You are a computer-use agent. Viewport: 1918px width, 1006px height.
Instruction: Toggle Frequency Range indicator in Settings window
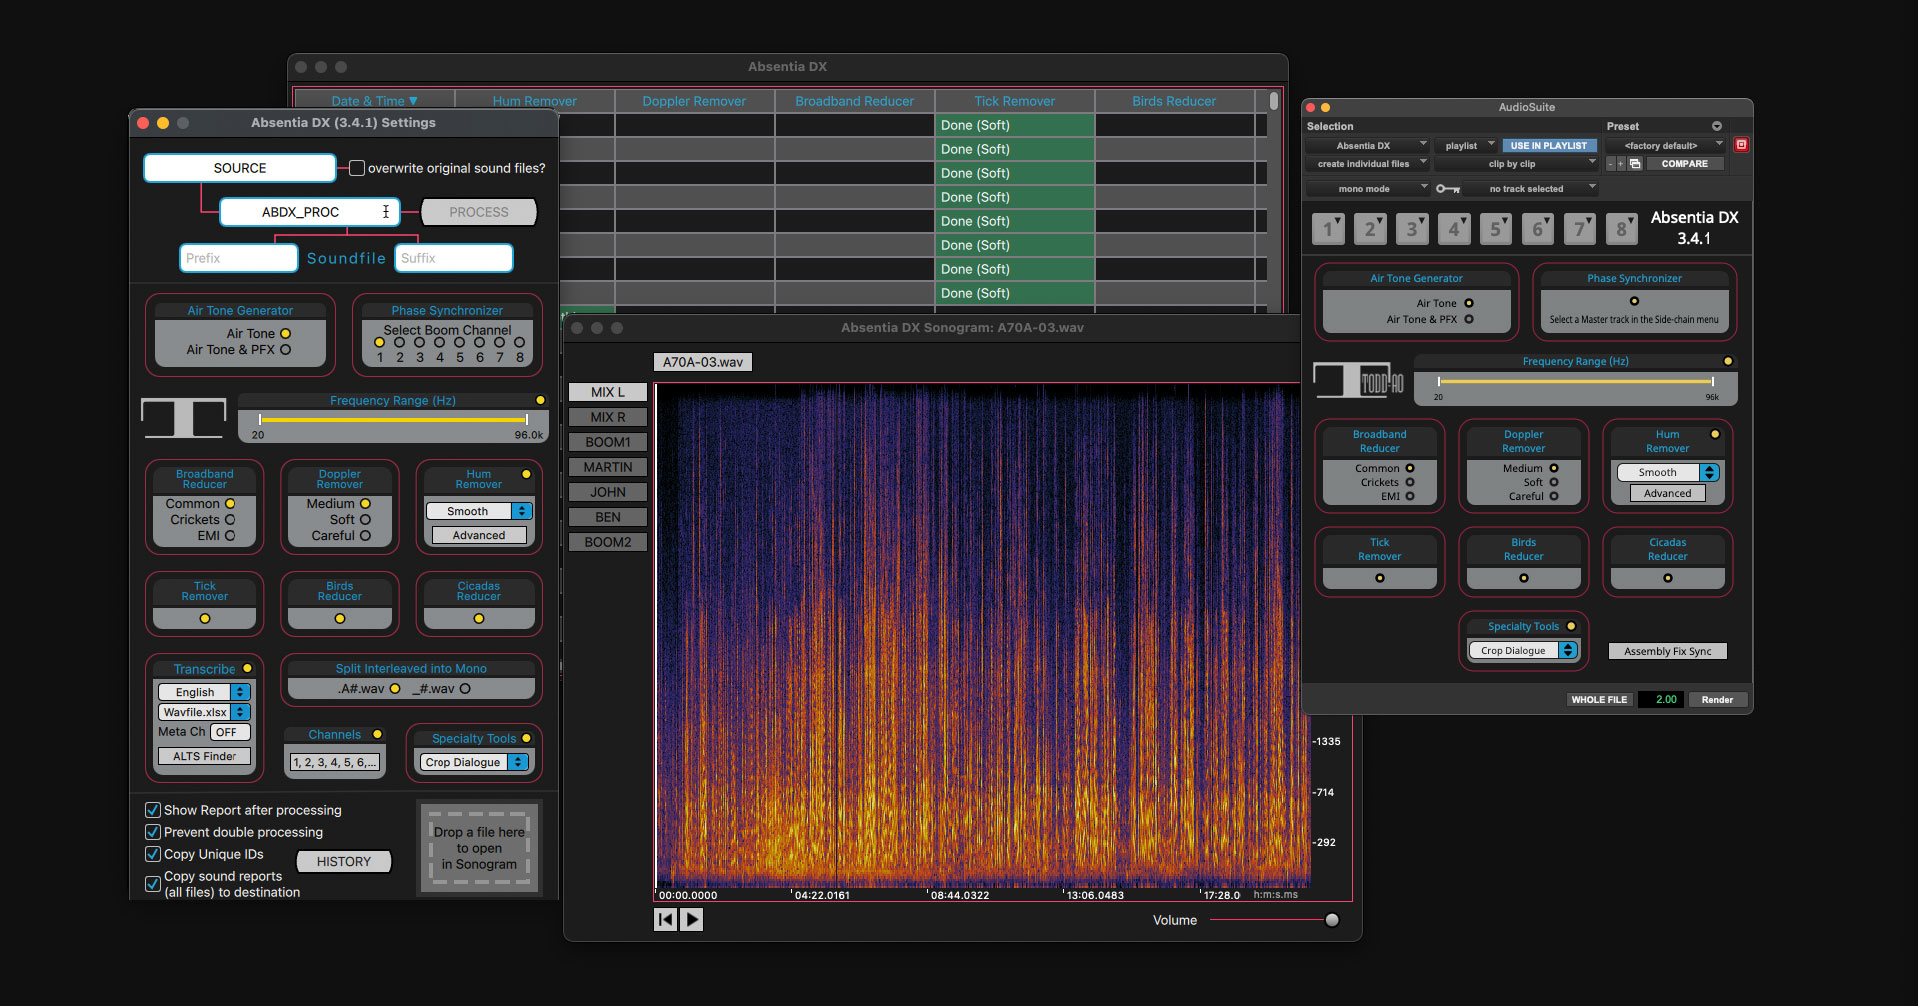point(540,400)
